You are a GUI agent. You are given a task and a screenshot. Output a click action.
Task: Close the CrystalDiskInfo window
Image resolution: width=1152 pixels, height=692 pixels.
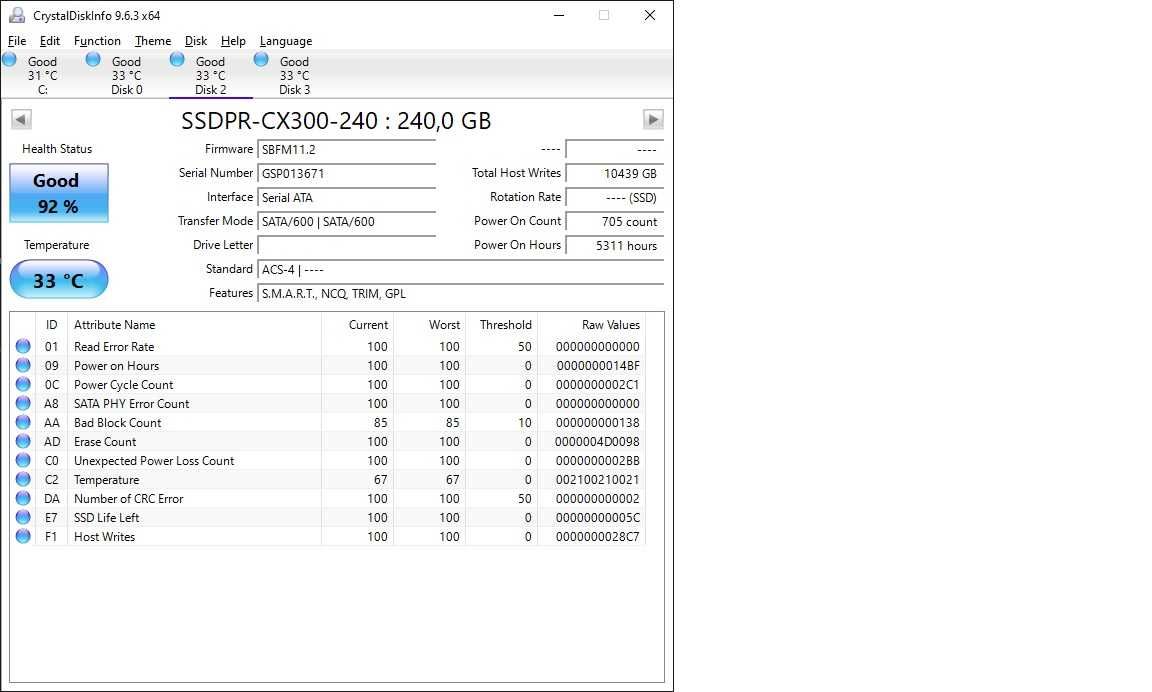(649, 15)
